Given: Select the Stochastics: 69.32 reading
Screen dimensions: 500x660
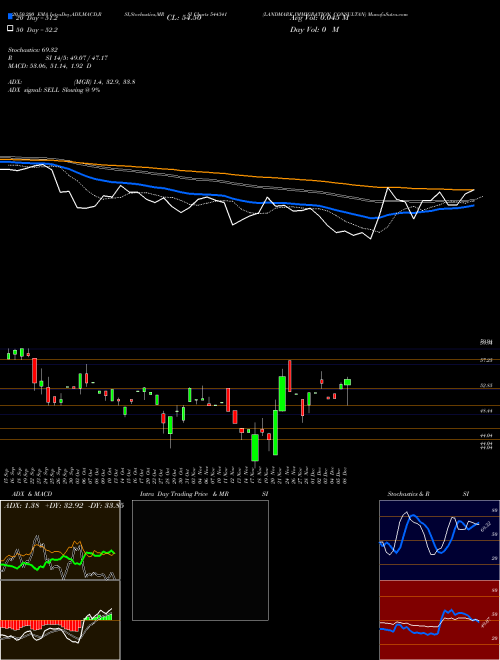Looking at the screenshot, I should coord(33,50).
